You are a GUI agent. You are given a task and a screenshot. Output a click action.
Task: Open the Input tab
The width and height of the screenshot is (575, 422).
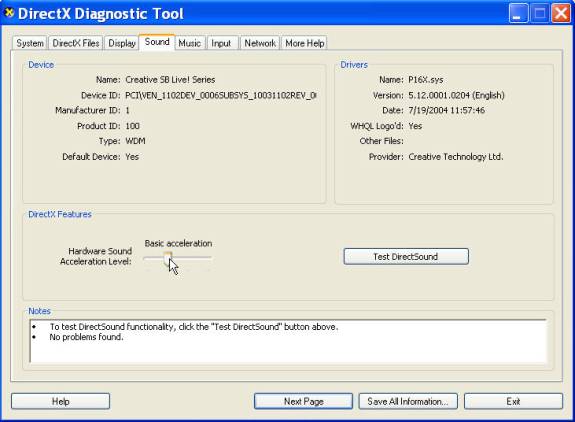tap(221, 43)
